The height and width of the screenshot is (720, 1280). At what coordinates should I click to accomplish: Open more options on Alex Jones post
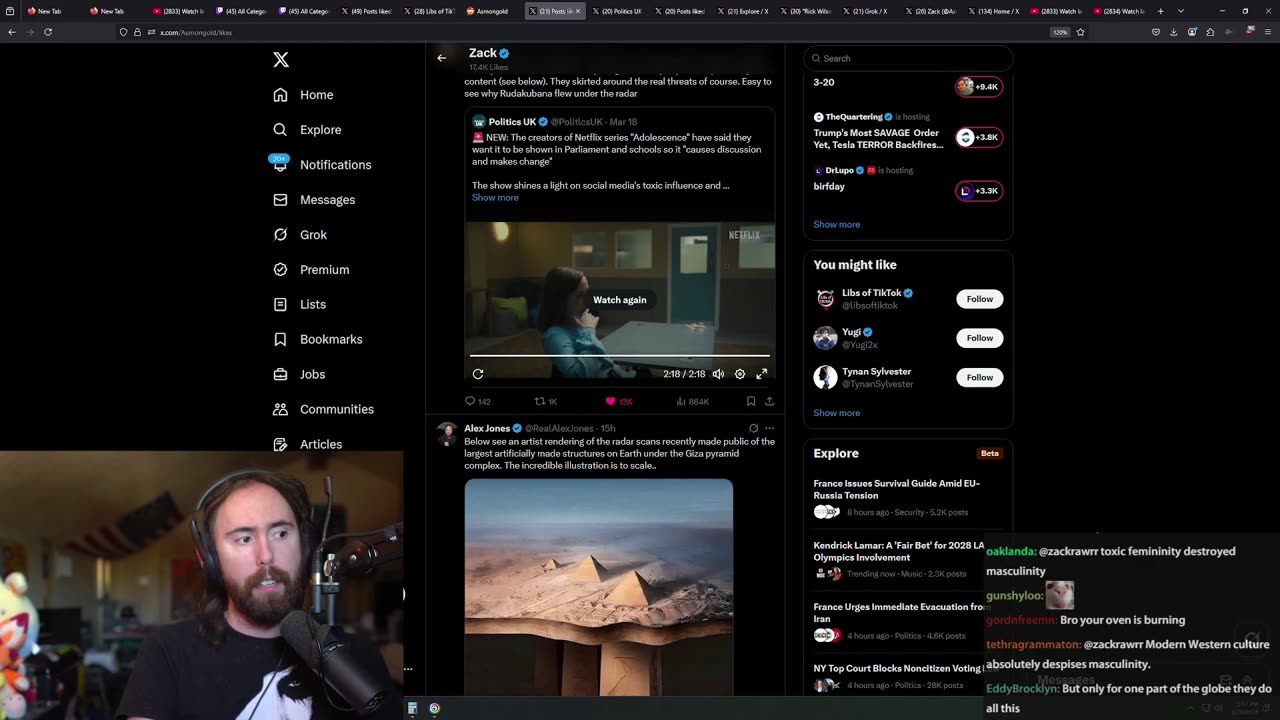[x=769, y=428]
